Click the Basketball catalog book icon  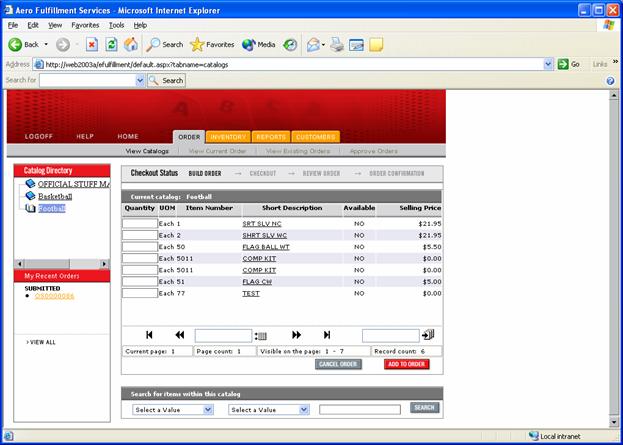(30, 196)
